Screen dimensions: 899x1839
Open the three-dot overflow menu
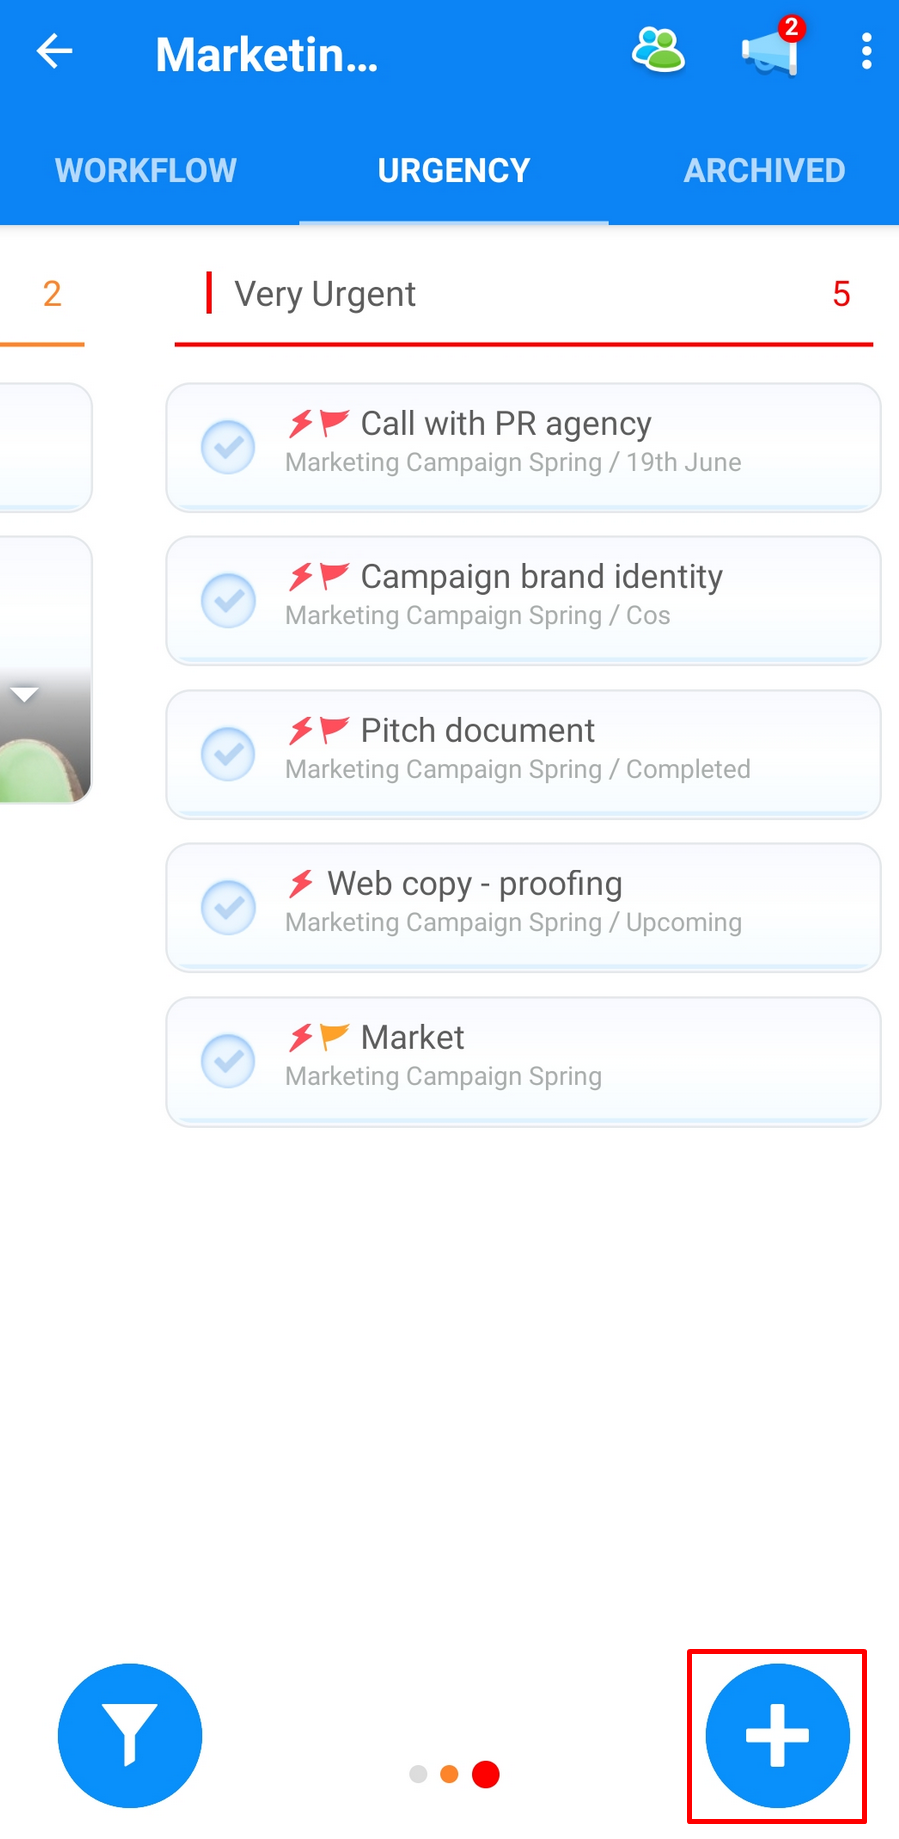[867, 51]
